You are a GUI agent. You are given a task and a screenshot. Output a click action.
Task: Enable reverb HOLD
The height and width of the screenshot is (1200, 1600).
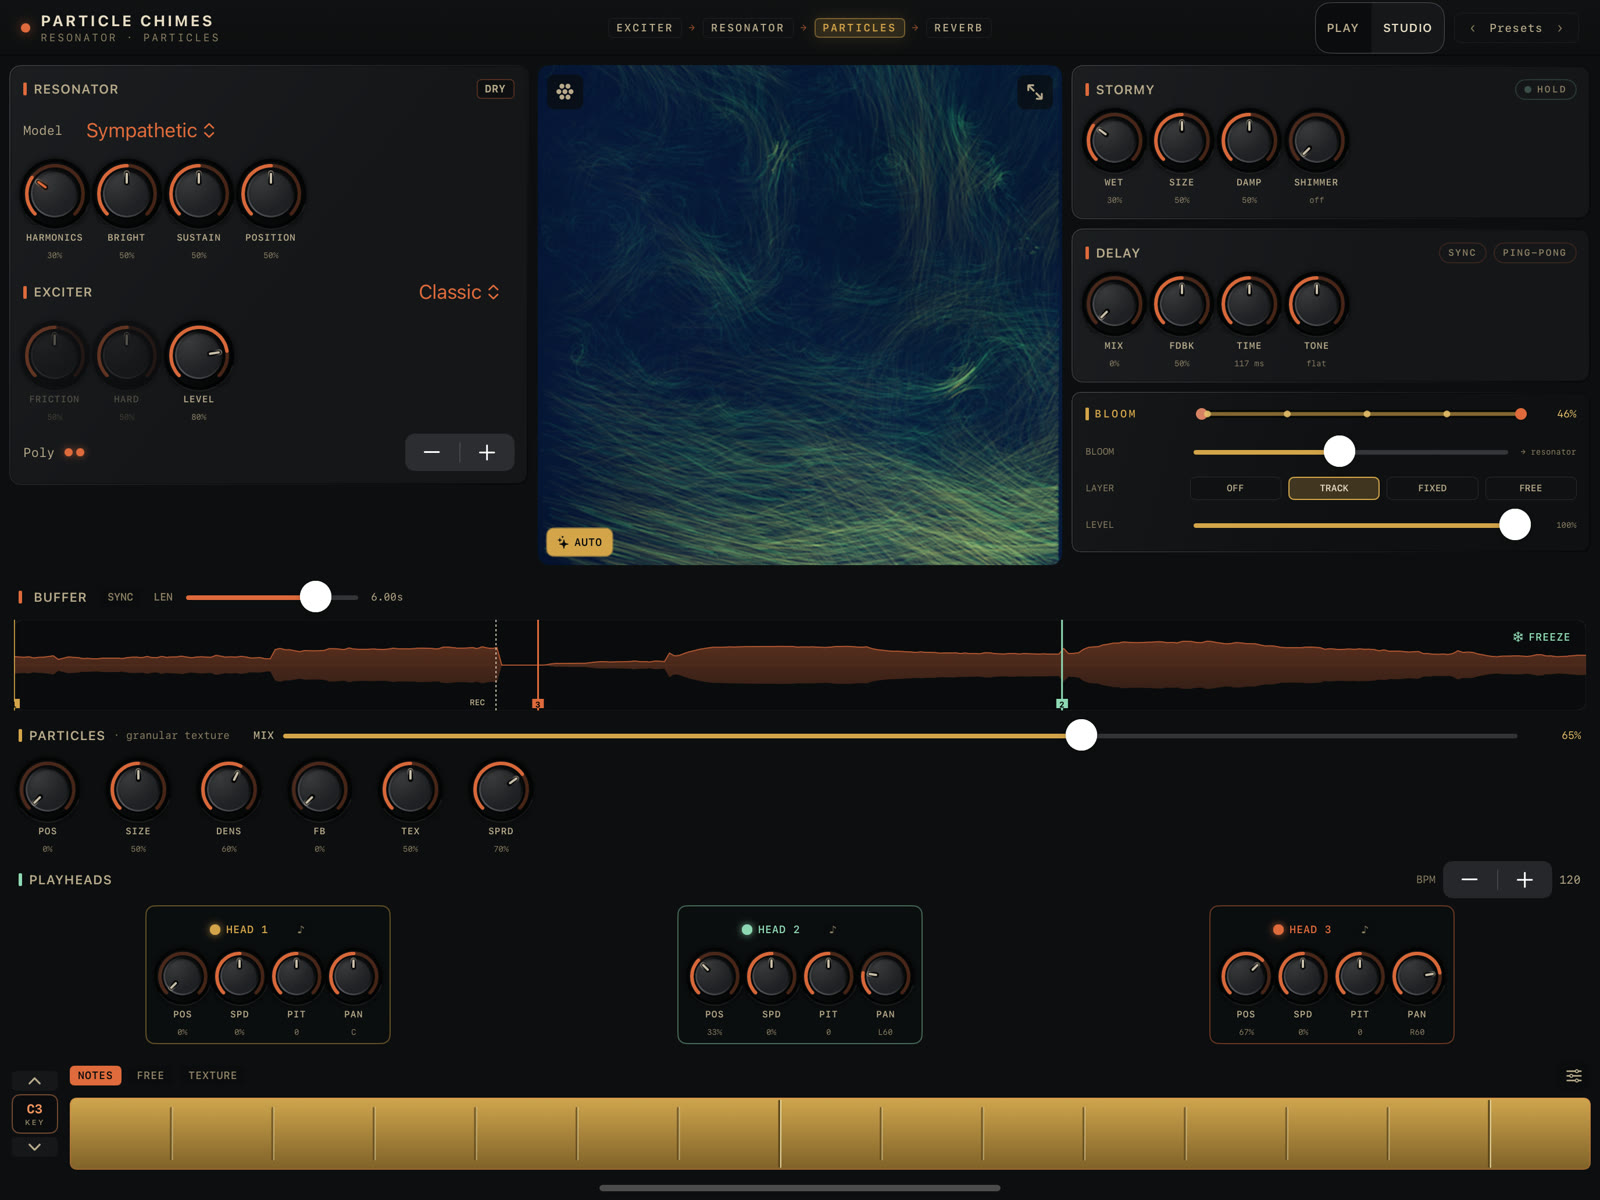tap(1546, 89)
